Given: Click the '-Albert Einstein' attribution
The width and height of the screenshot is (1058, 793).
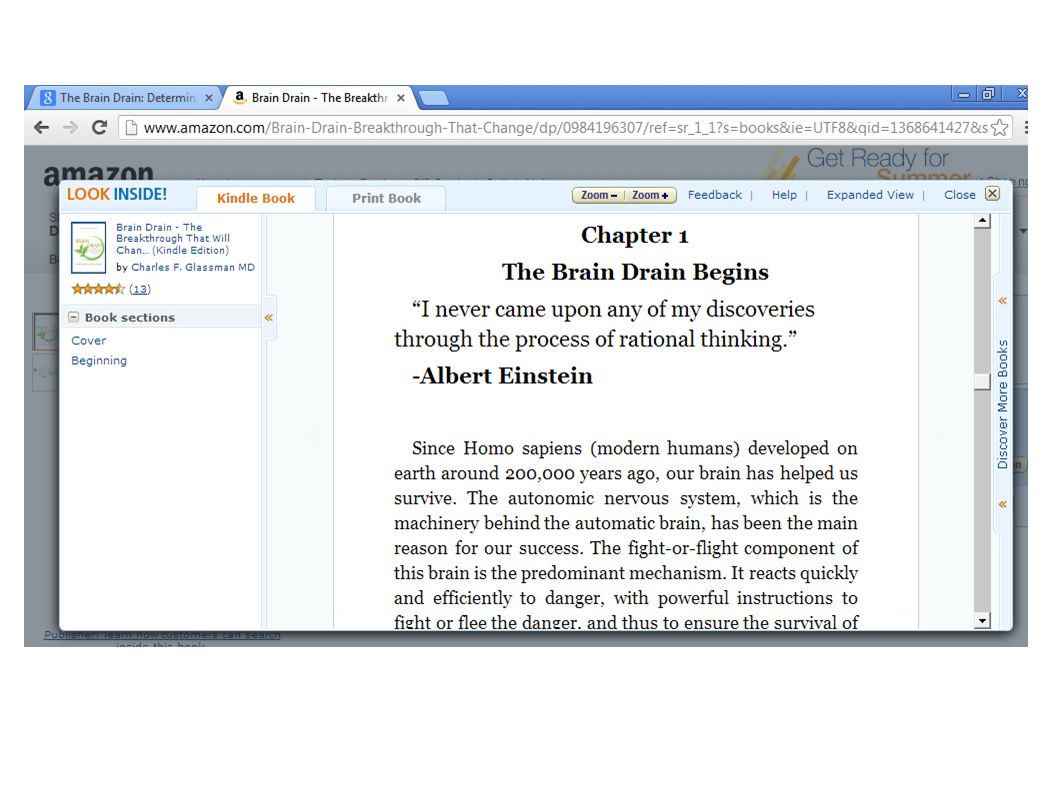Looking at the screenshot, I should [x=503, y=376].
